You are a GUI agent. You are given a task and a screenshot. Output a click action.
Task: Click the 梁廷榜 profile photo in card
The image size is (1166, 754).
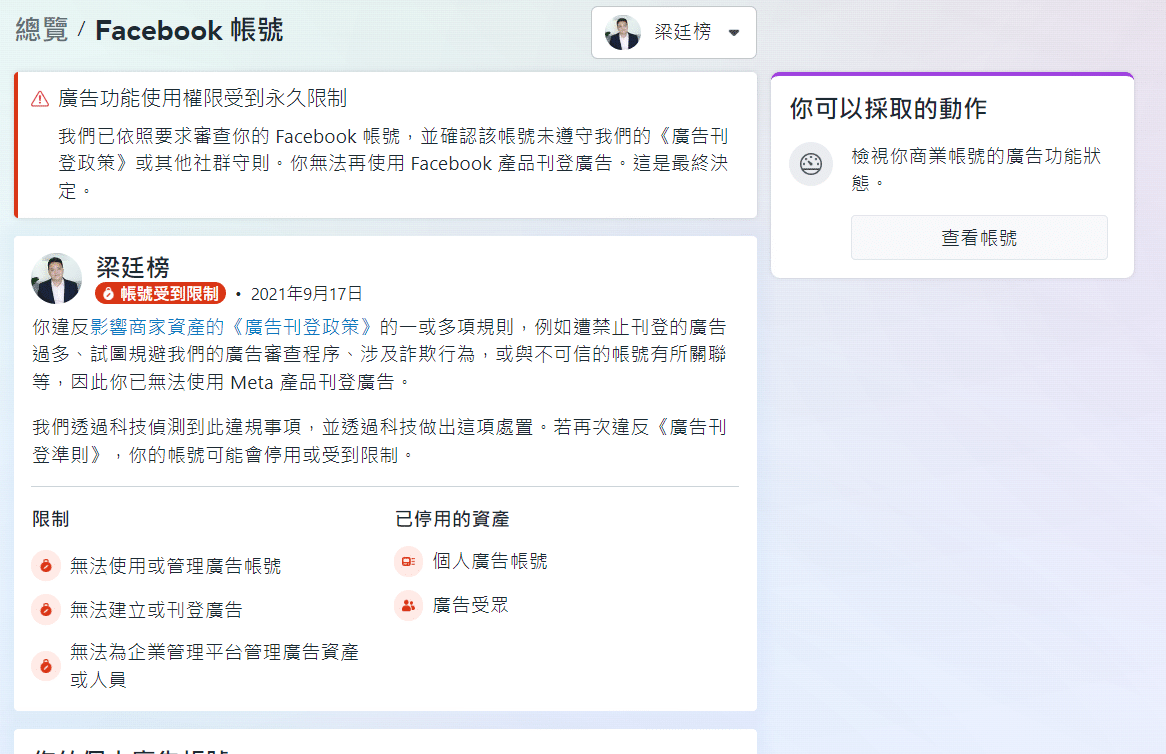click(56, 278)
